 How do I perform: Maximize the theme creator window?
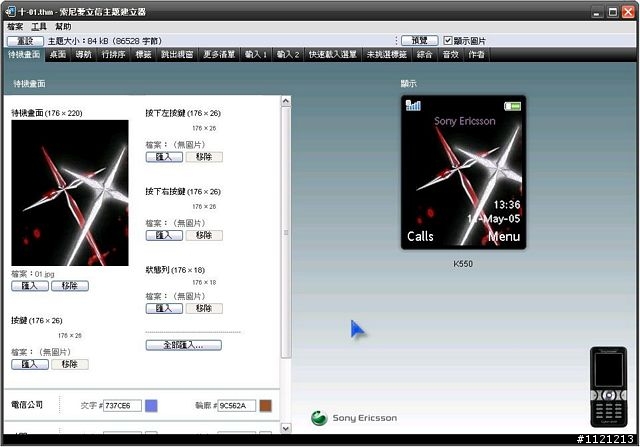pos(613,12)
